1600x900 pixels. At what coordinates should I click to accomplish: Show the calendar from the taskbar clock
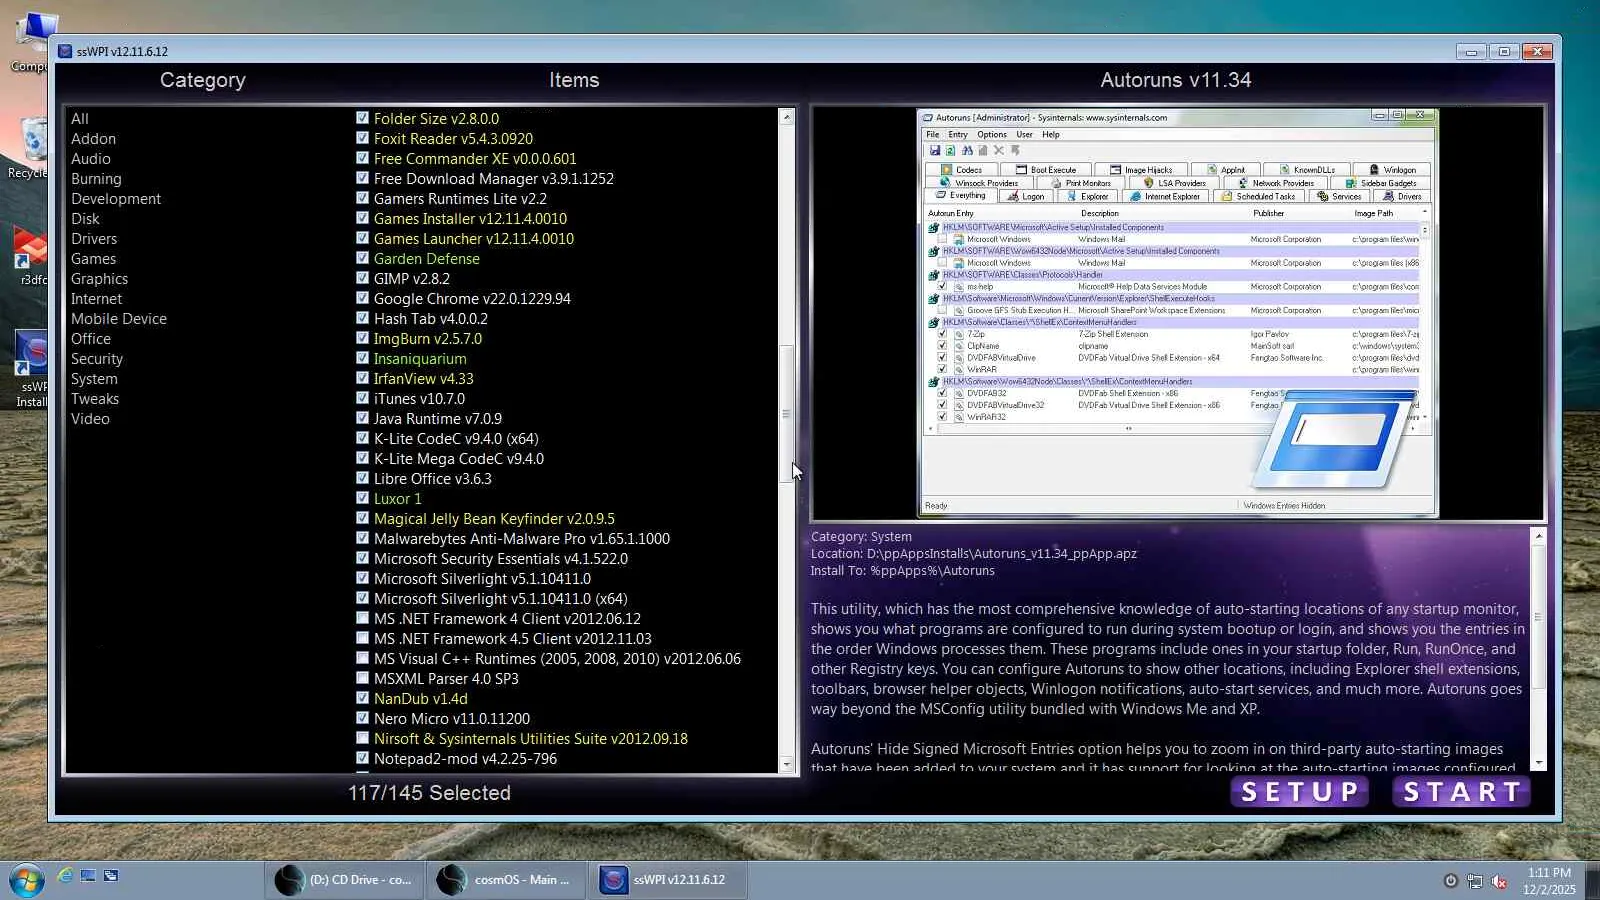pyautogui.click(x=1549, y=880)
